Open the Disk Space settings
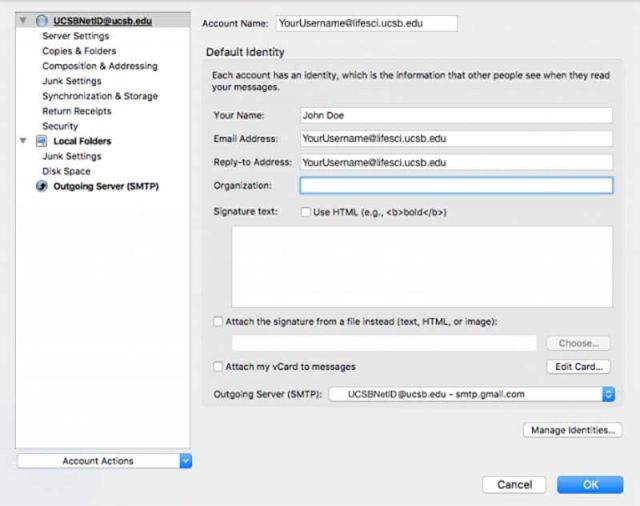This screenshot has width=640, height=506. (66, 171)
